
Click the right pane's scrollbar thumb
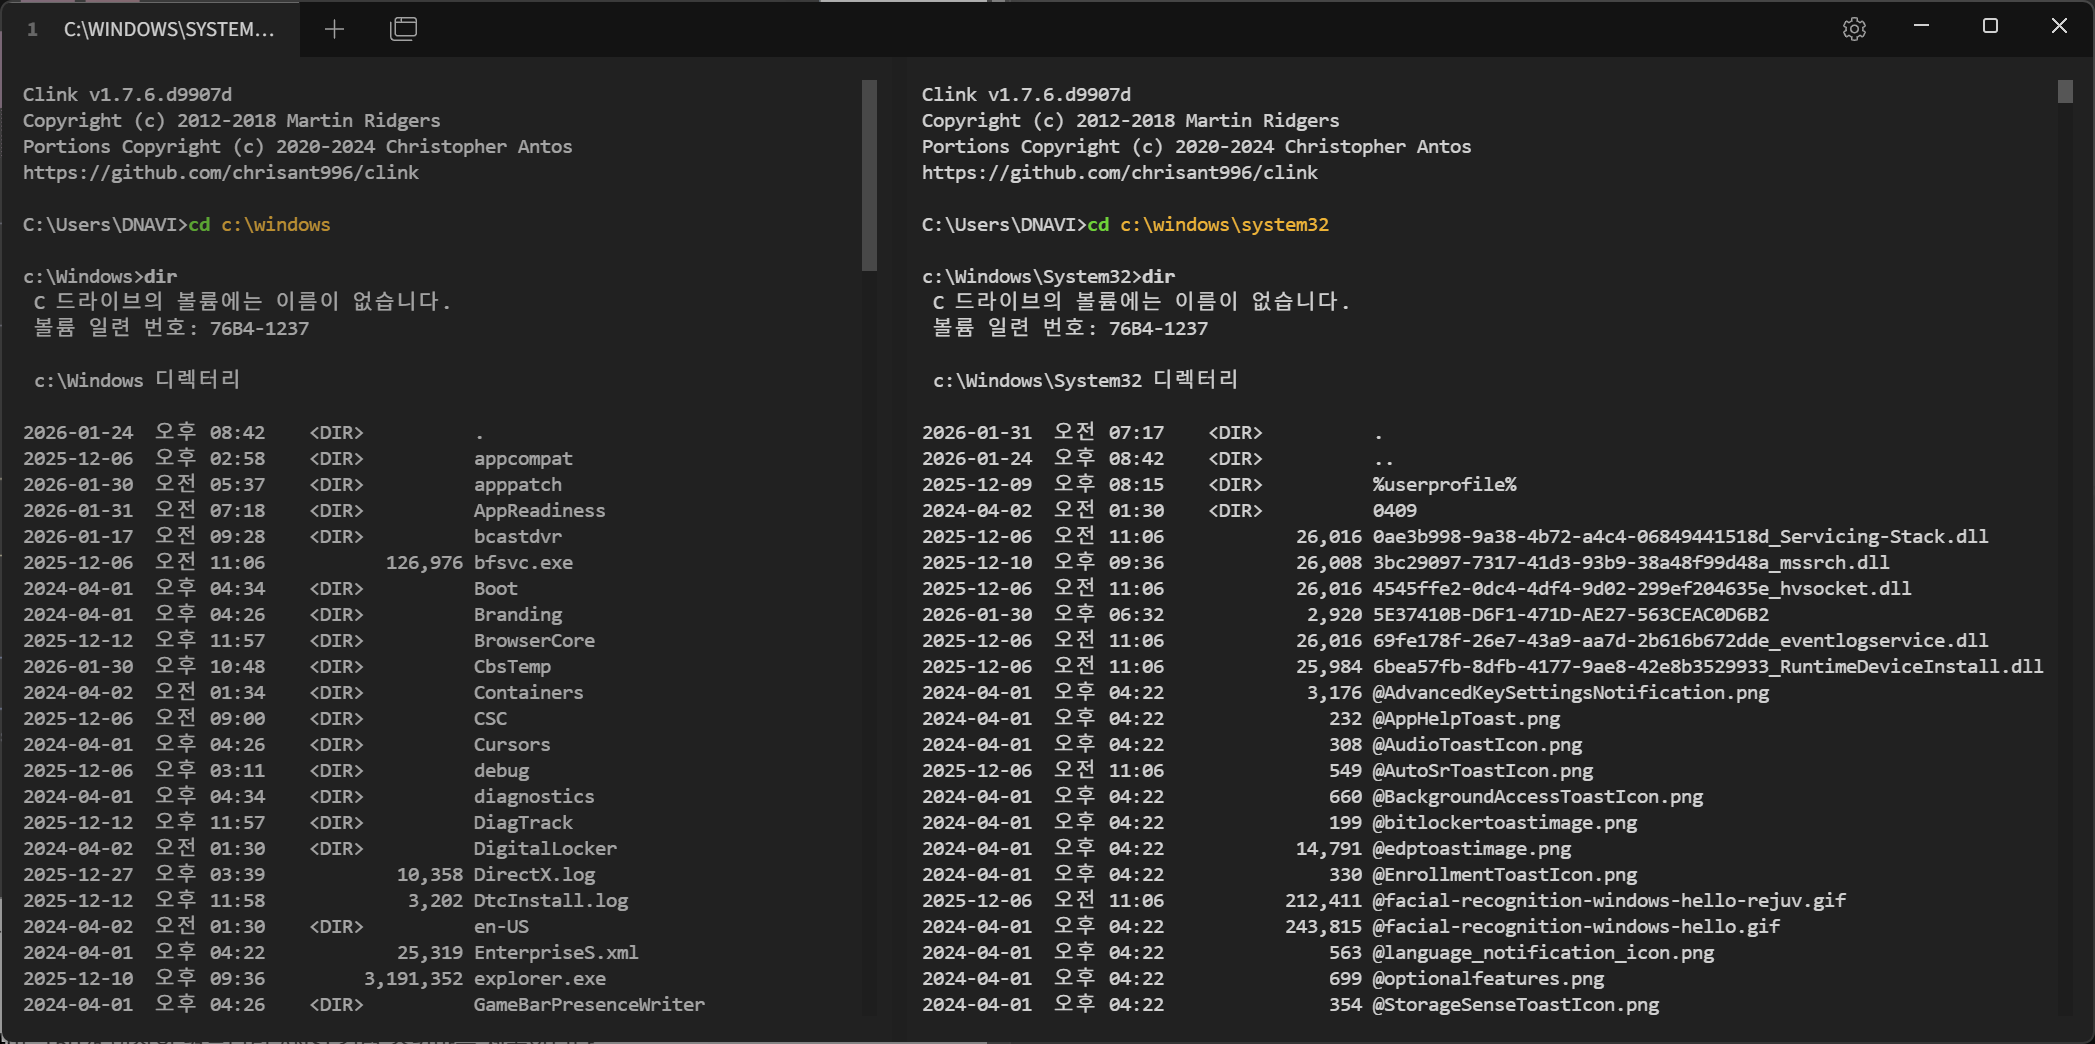[x=2065, y=92]
